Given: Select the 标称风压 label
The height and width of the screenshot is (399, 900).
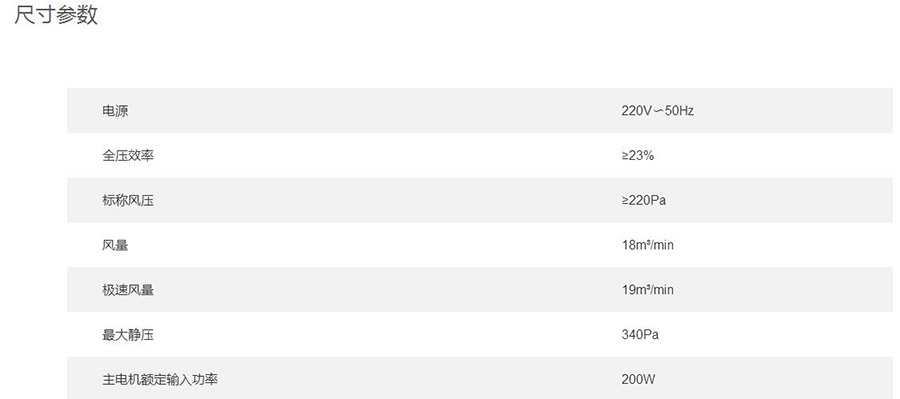Looking at the screenshot, I should coord(128,200).
